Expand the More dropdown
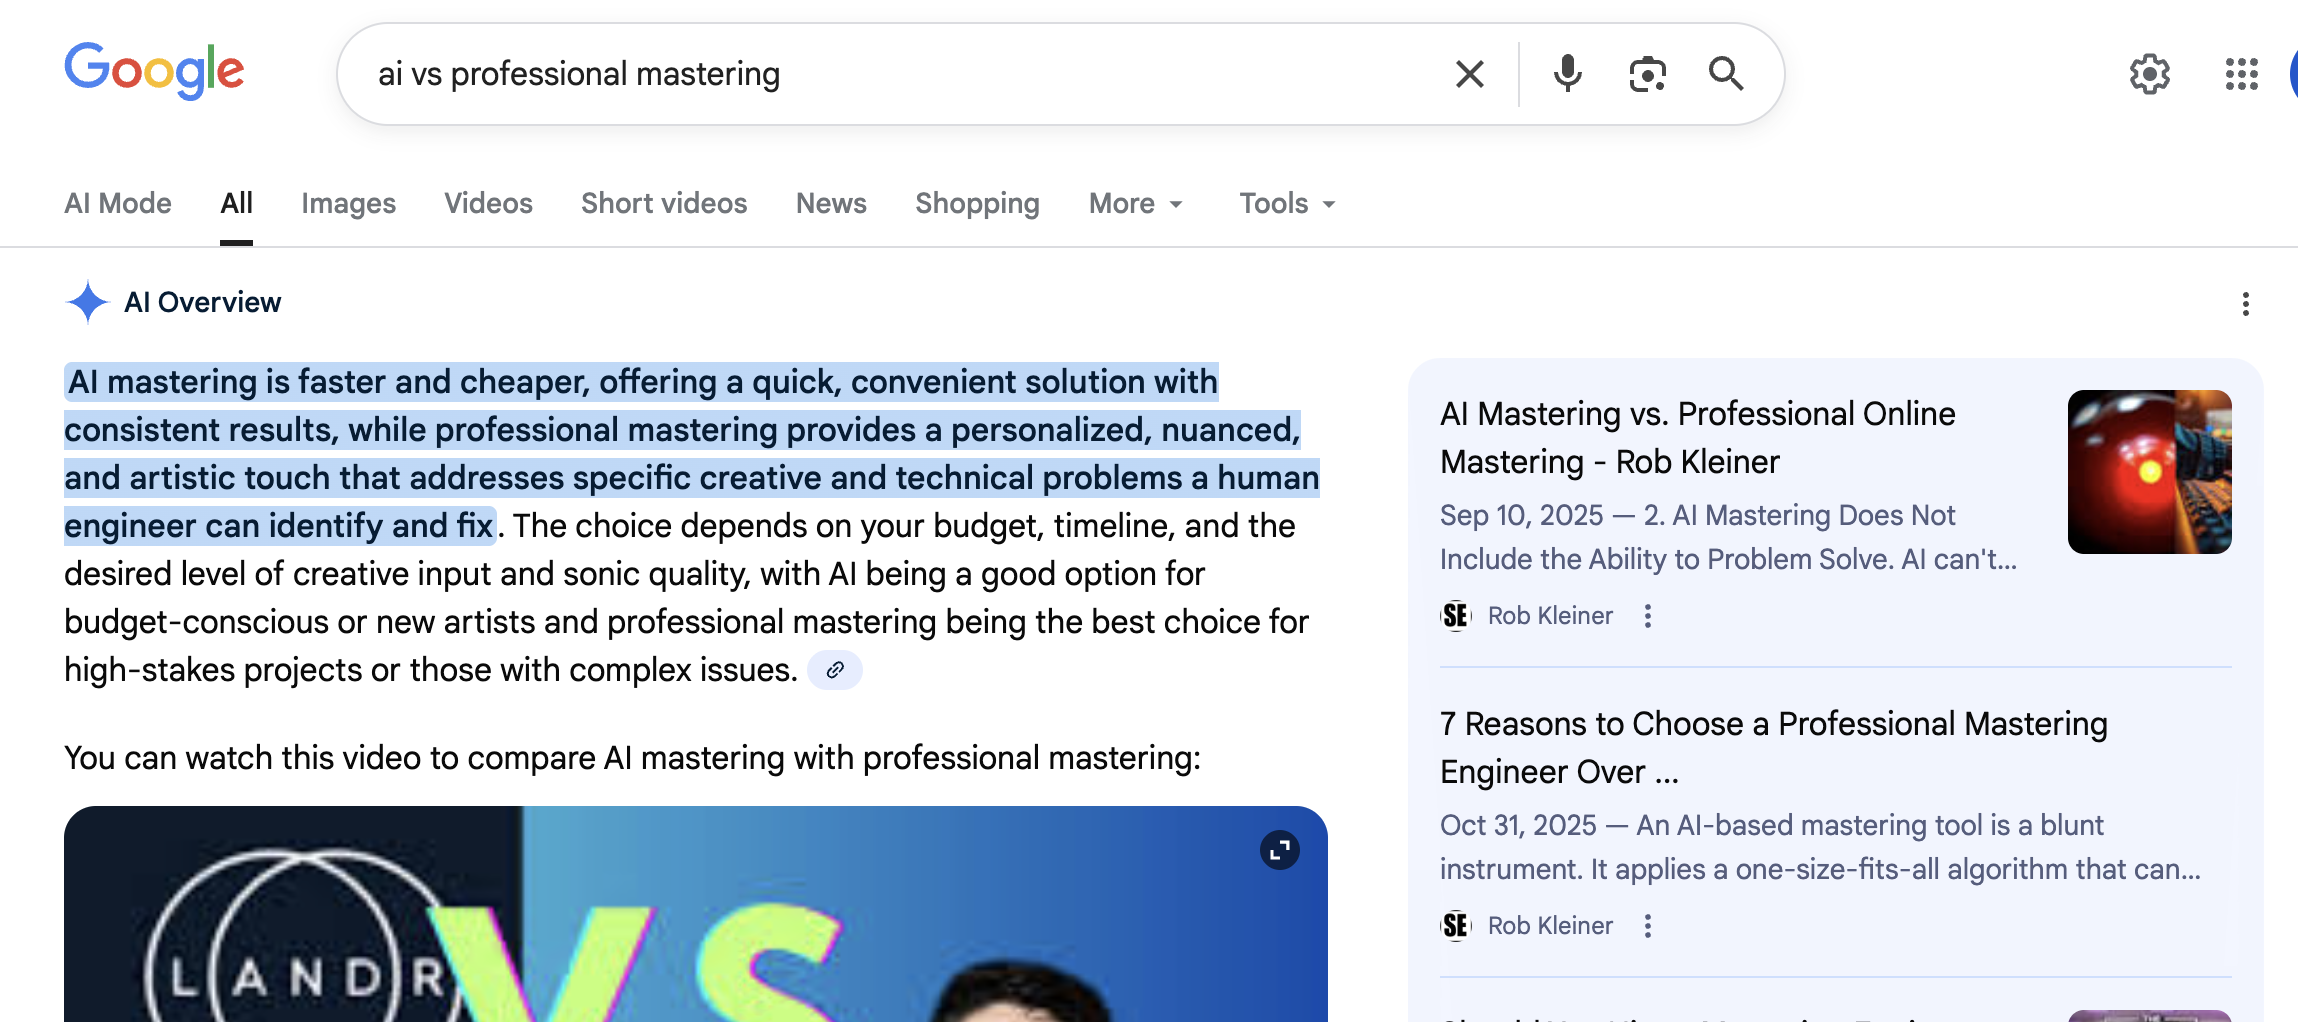 point(1136,204)
